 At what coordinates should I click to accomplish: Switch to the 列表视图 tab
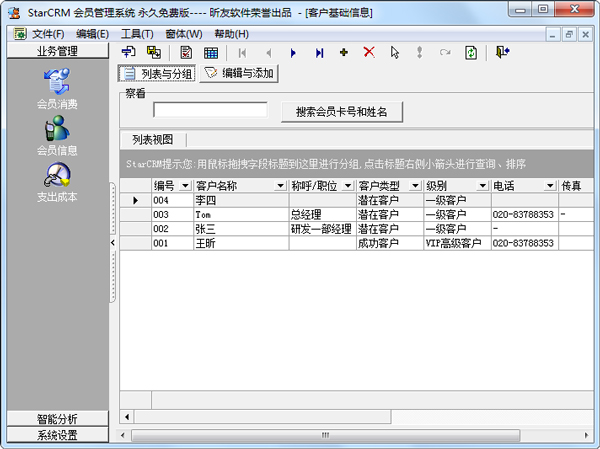[x=153, y=139]
